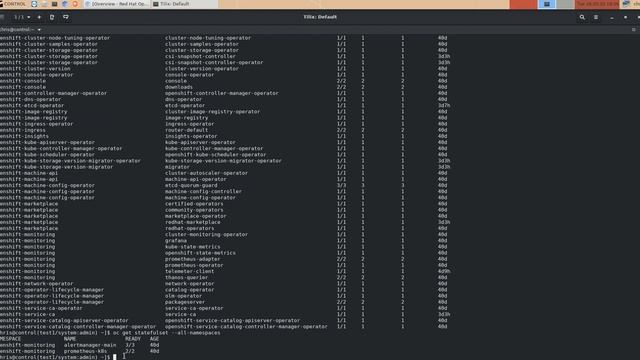This screenshot has width=640, height=360.
Task: Click the add terminal right icon
Action: tap(52, 17)
